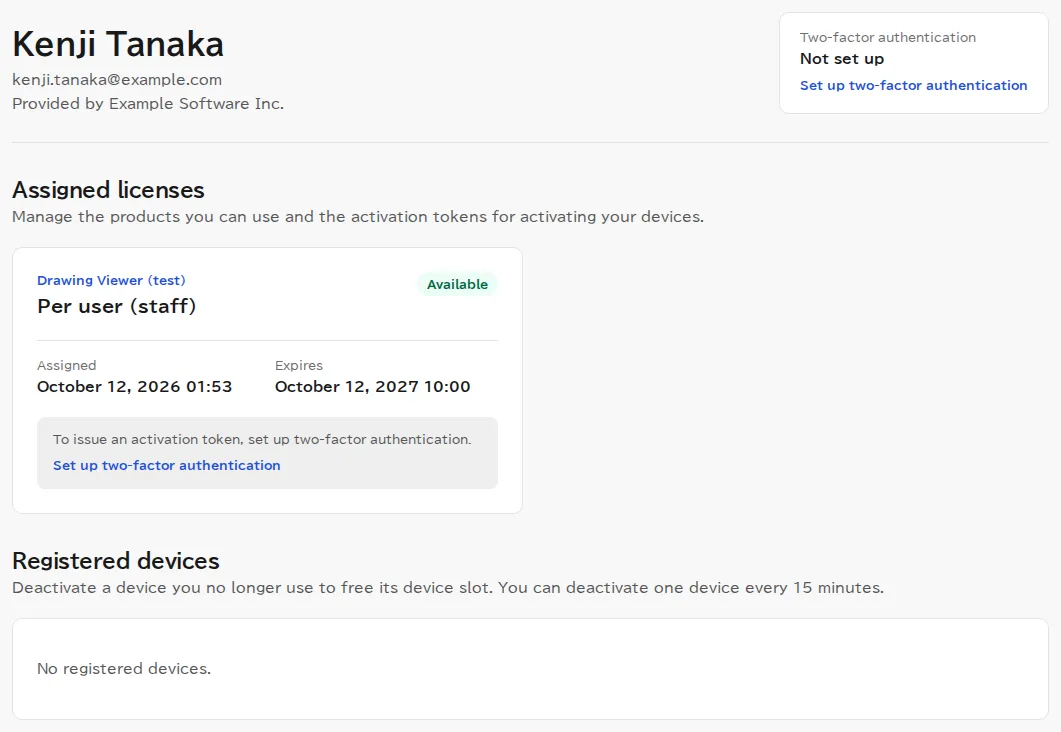Screen dimensions: 1061x732
Task: Open the Drawing Viewer (test) product link
Action: (111, 280)
